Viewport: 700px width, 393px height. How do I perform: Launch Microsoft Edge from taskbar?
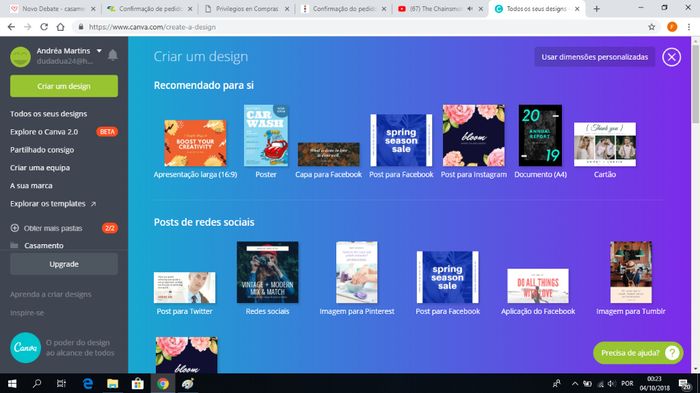point(88,383)
